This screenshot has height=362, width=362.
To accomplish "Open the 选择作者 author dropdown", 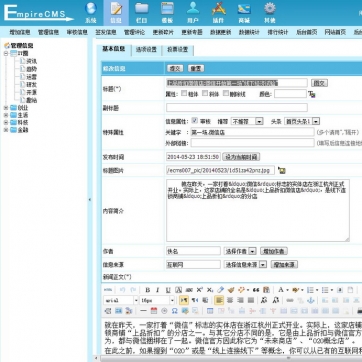I will (x=240, y=251).
